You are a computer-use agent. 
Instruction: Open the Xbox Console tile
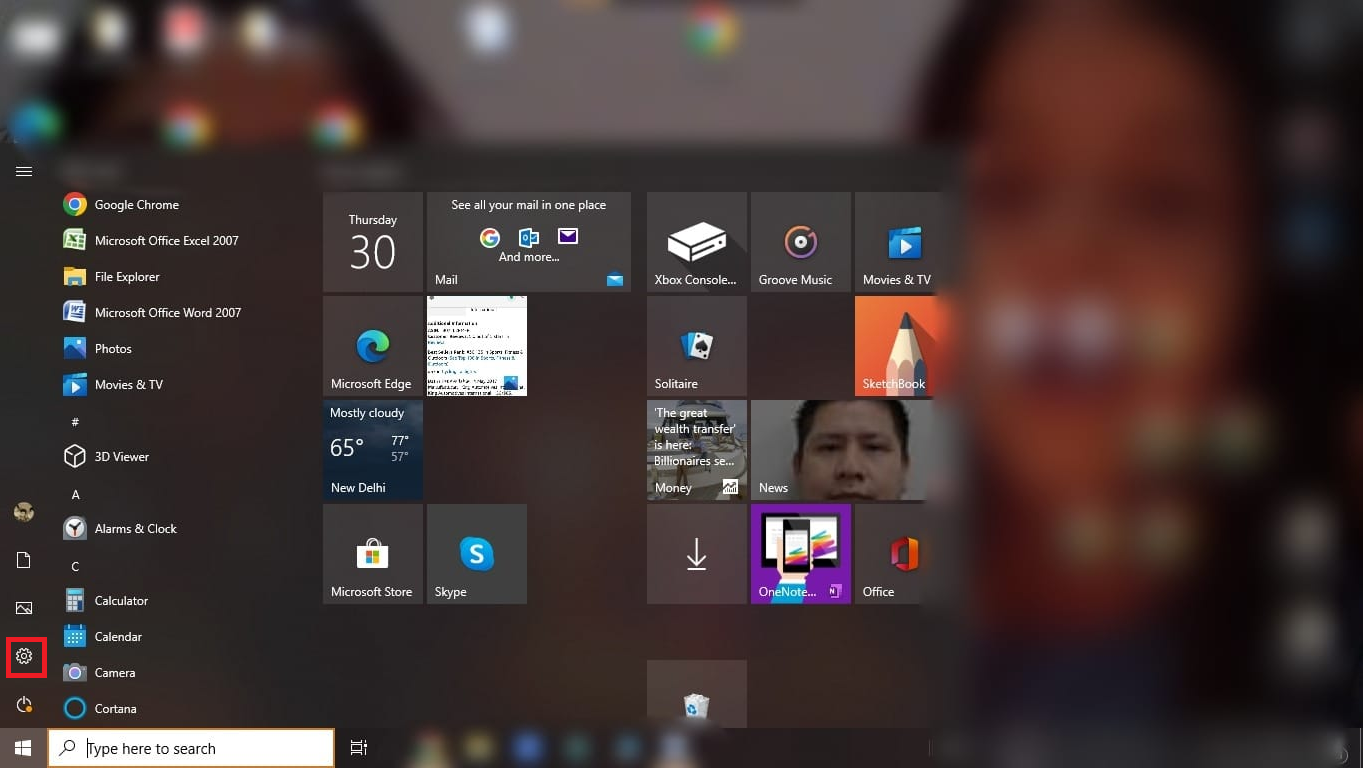(x=697, y=242)
